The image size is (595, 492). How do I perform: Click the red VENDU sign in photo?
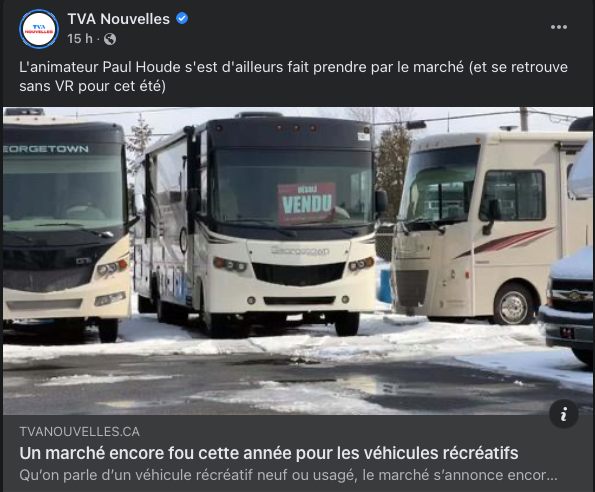coord(307,203)
